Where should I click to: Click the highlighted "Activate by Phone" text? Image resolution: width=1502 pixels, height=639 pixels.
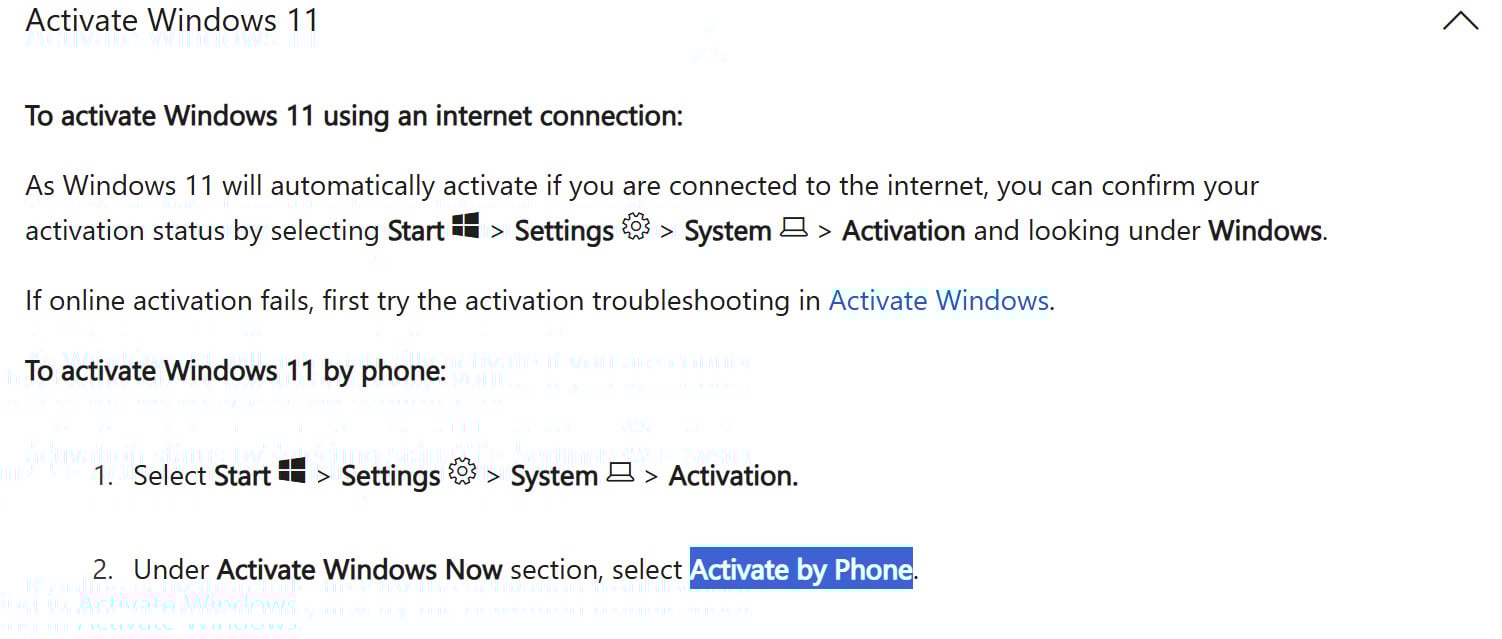point(801,569)
